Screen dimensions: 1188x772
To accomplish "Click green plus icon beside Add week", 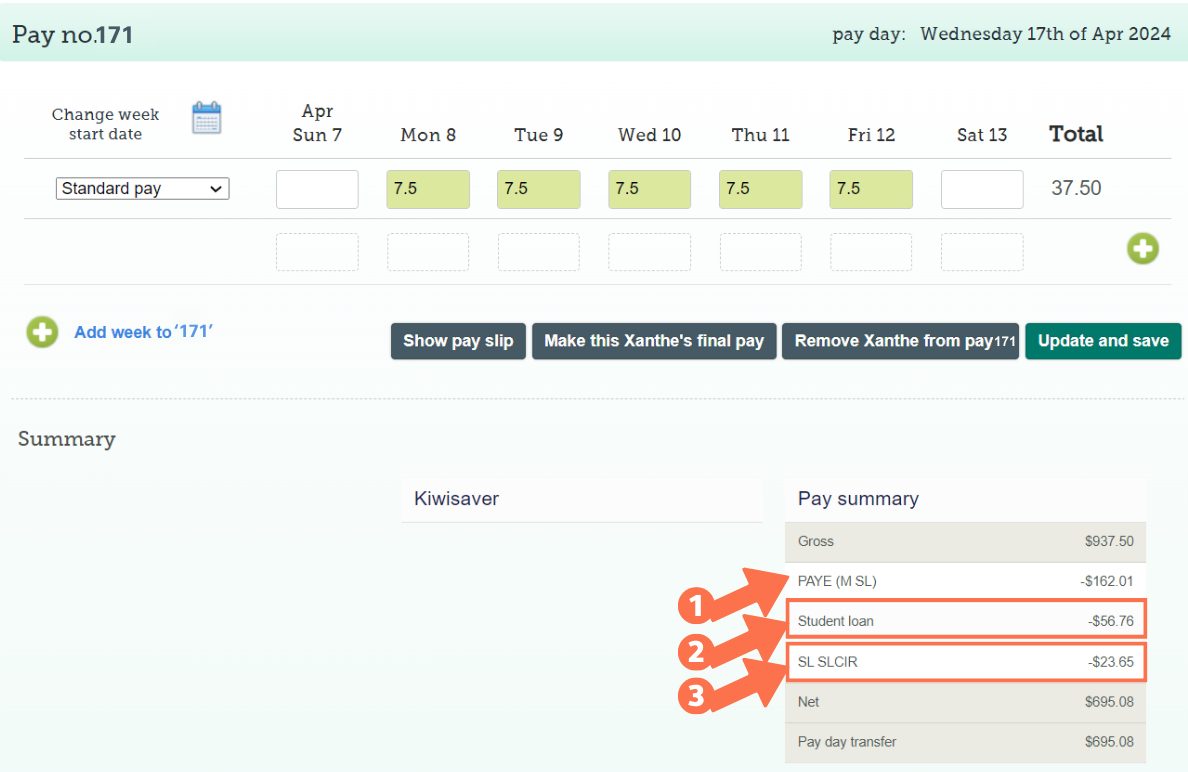I will pyautogui.click(x=42, y=332).
